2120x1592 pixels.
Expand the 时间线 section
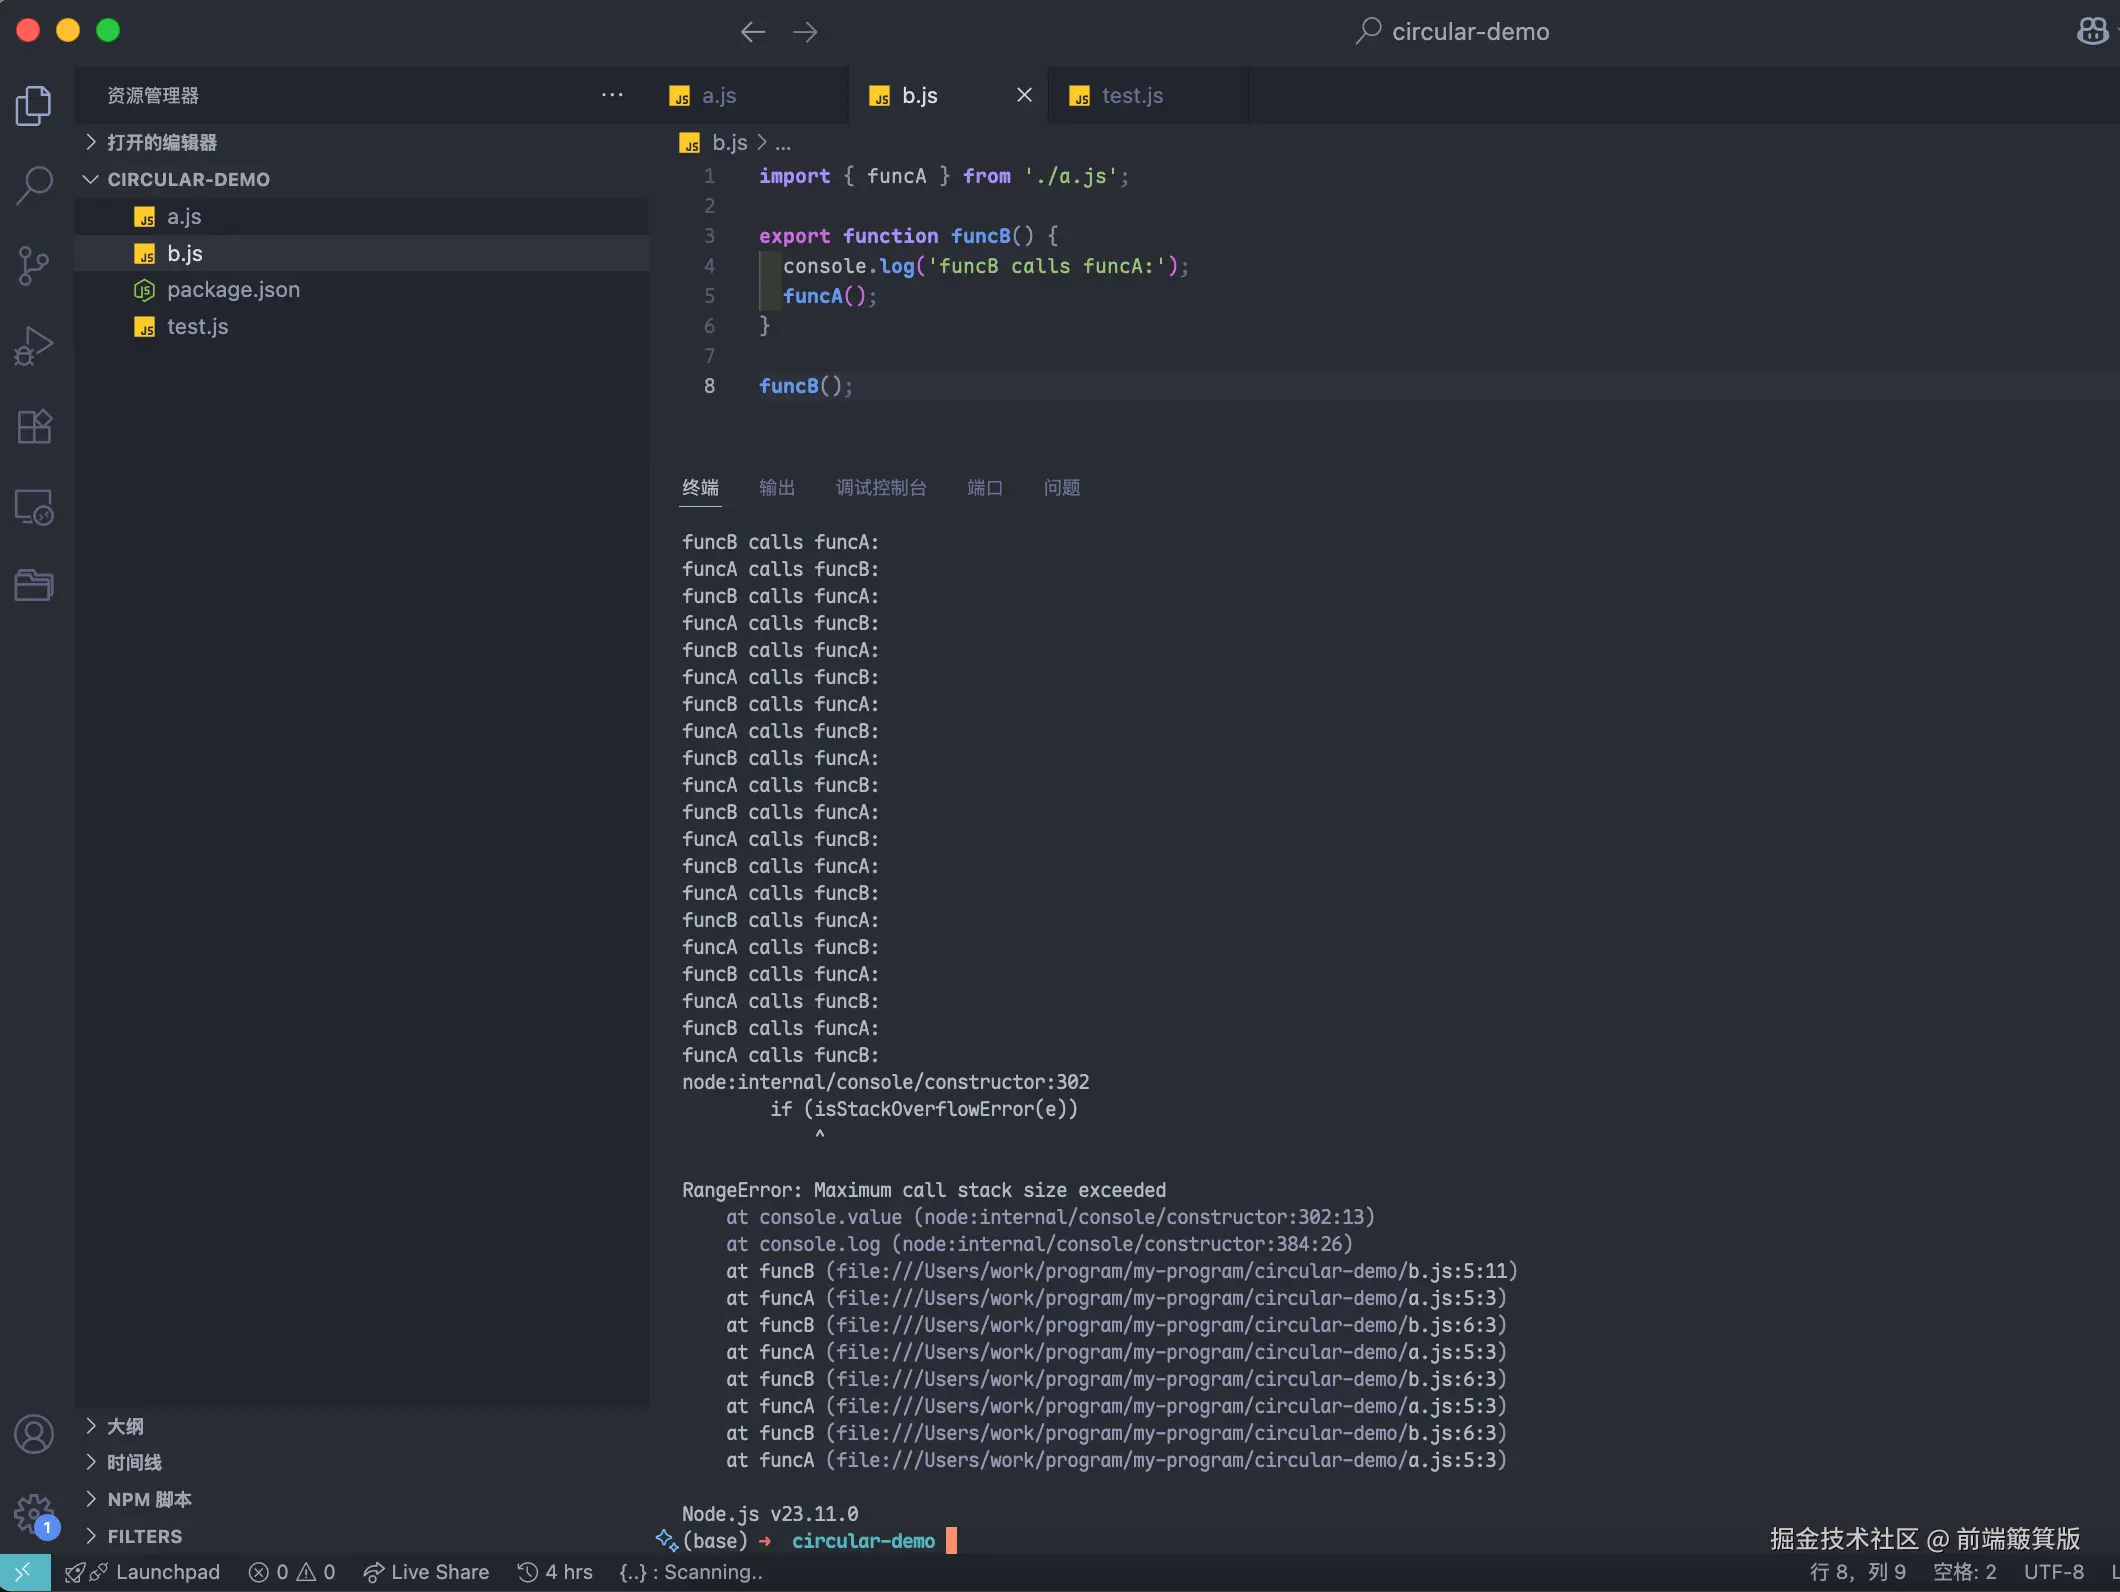pyautogui.click(x=134, y=1462)
